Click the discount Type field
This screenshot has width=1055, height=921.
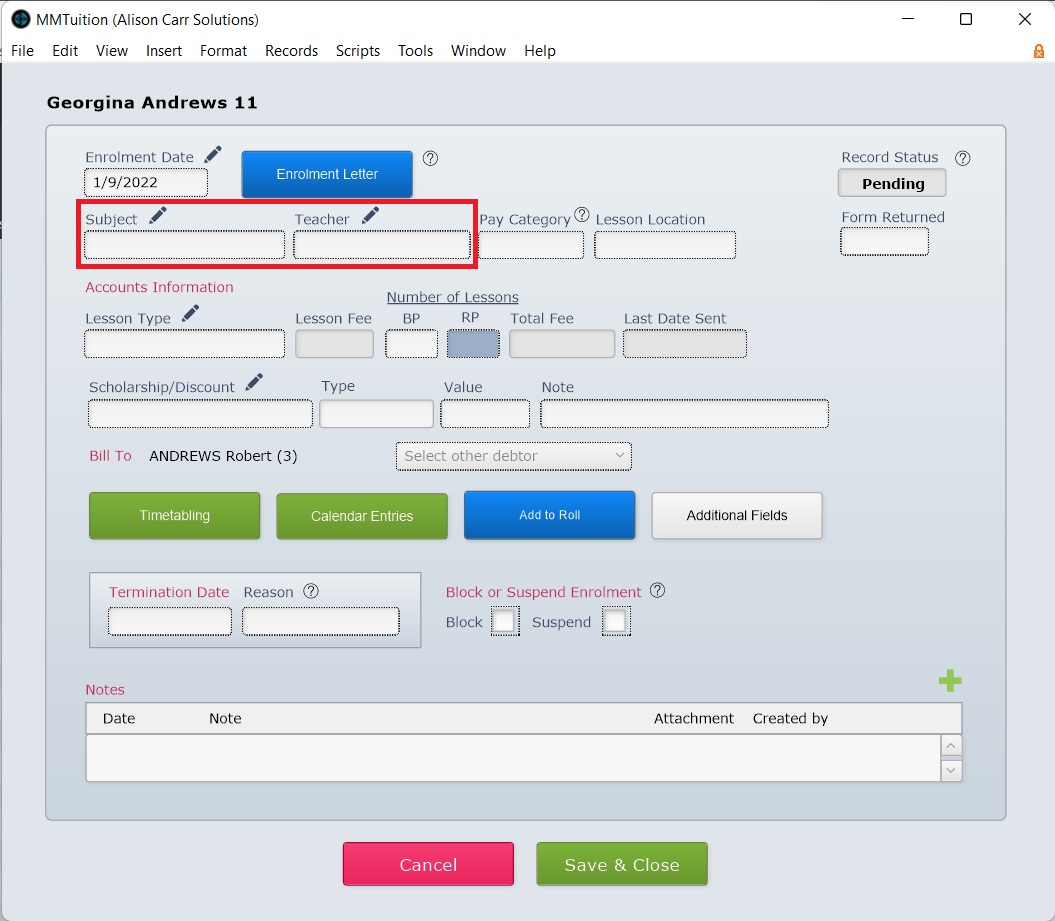click(376, 414)
